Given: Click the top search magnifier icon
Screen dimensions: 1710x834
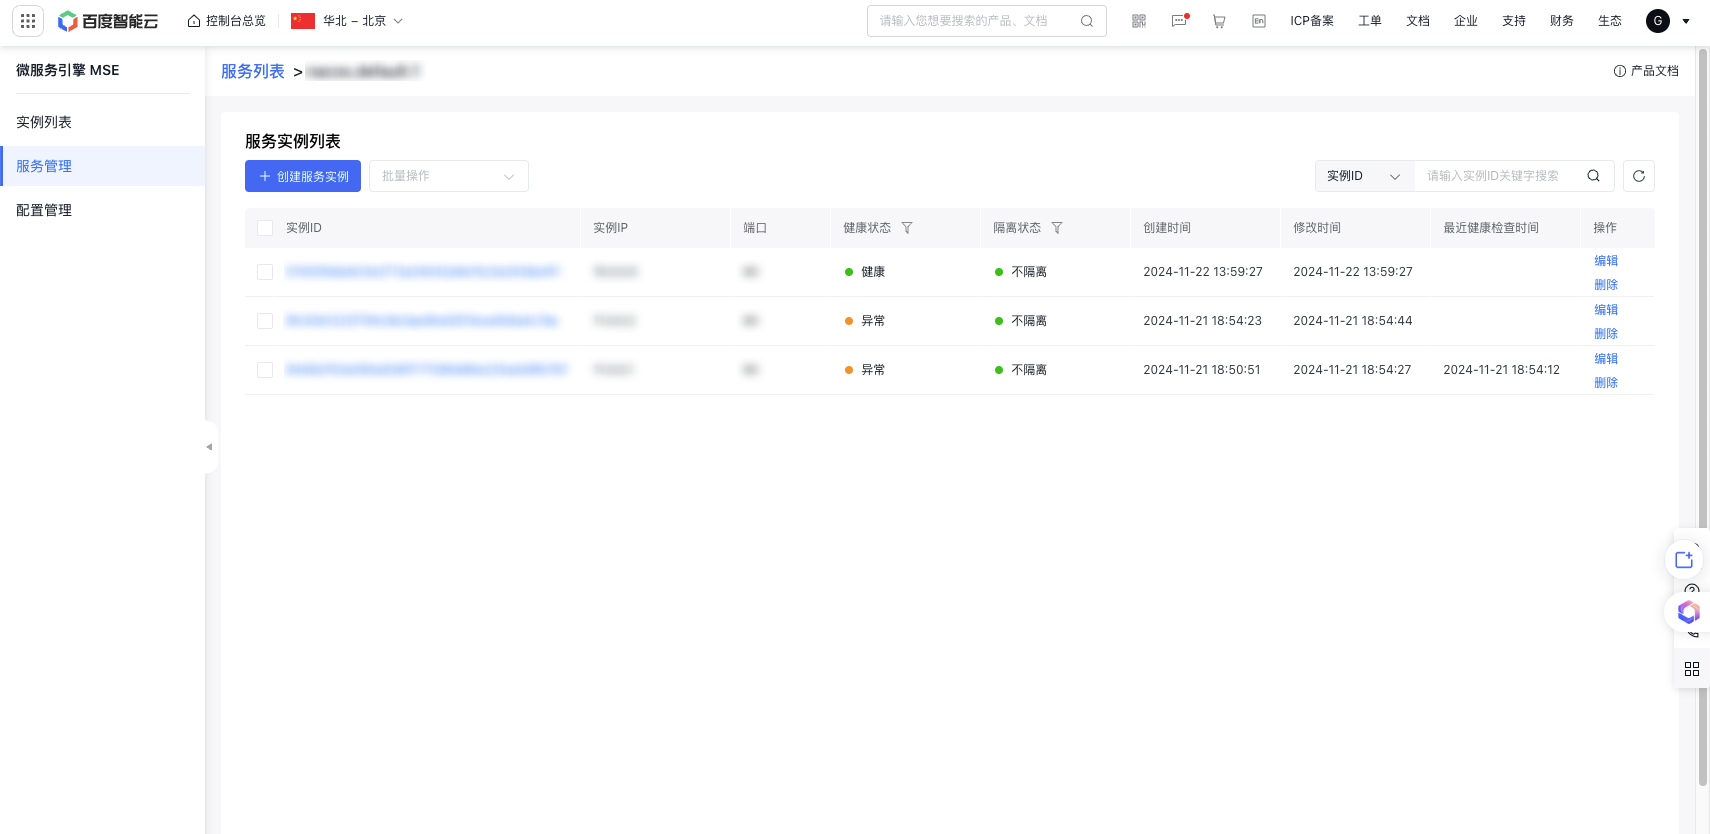Looking at the screenshot, I should pos(1087,21).
